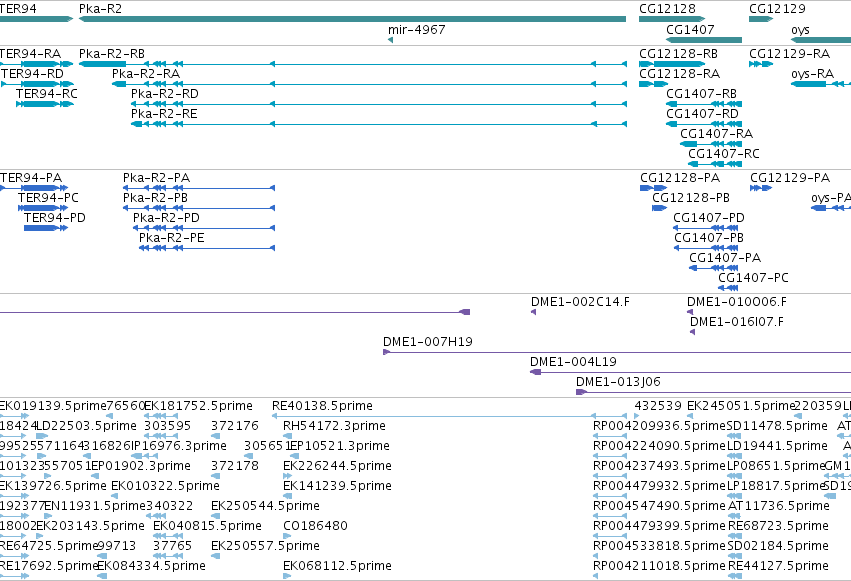The width and height of the screenshot is (851, 581).
Task: Click EST EK010322.5prime label
Action: pos(165,486)
